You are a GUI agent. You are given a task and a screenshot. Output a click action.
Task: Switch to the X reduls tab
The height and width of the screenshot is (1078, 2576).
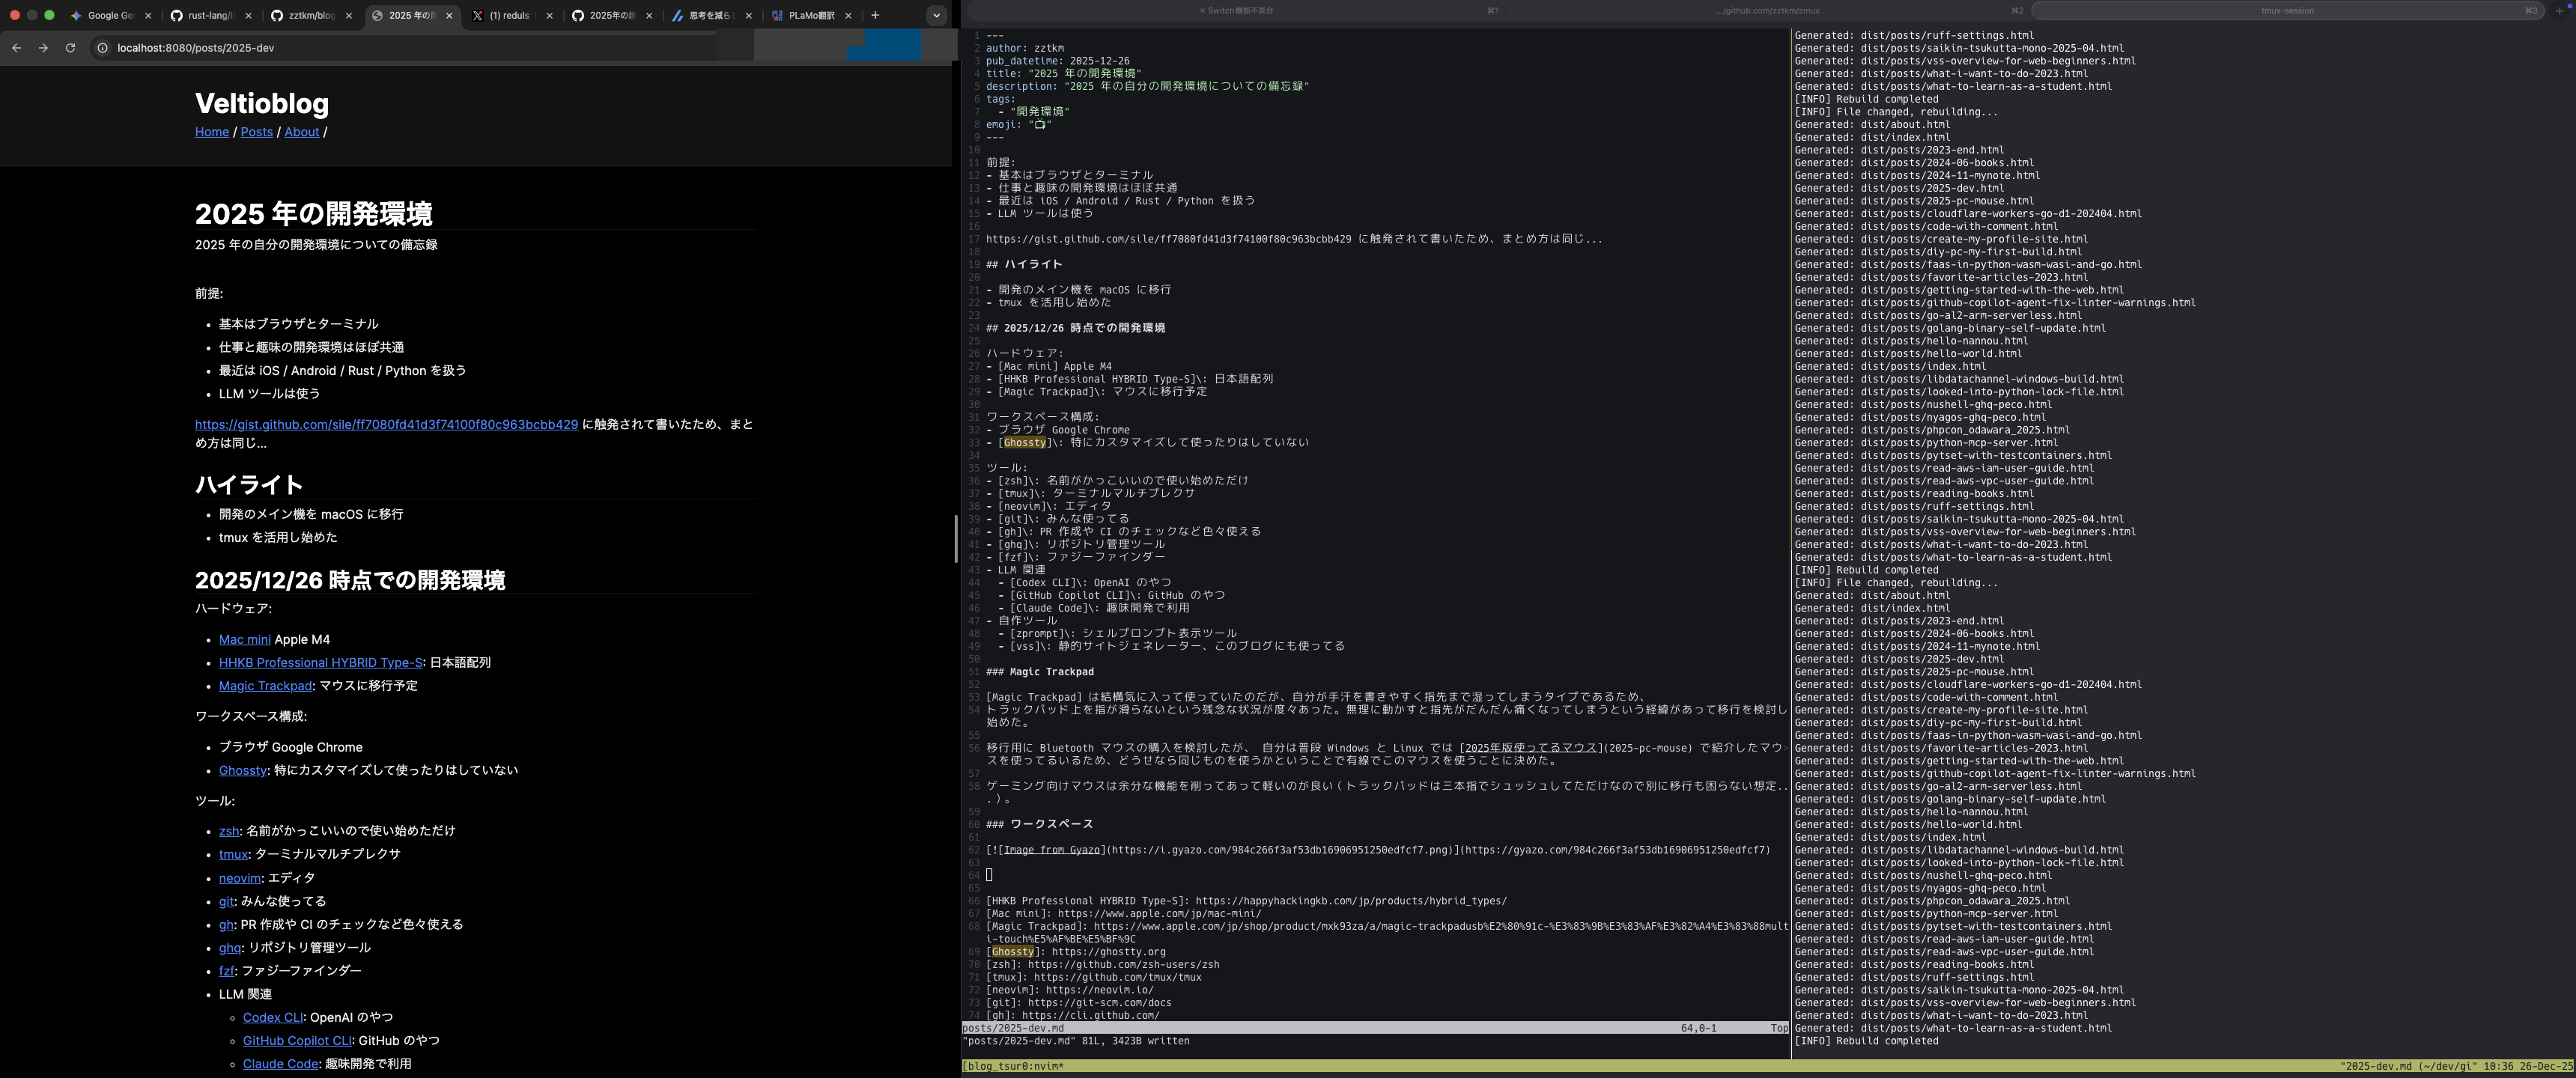(x=510, y=16)
